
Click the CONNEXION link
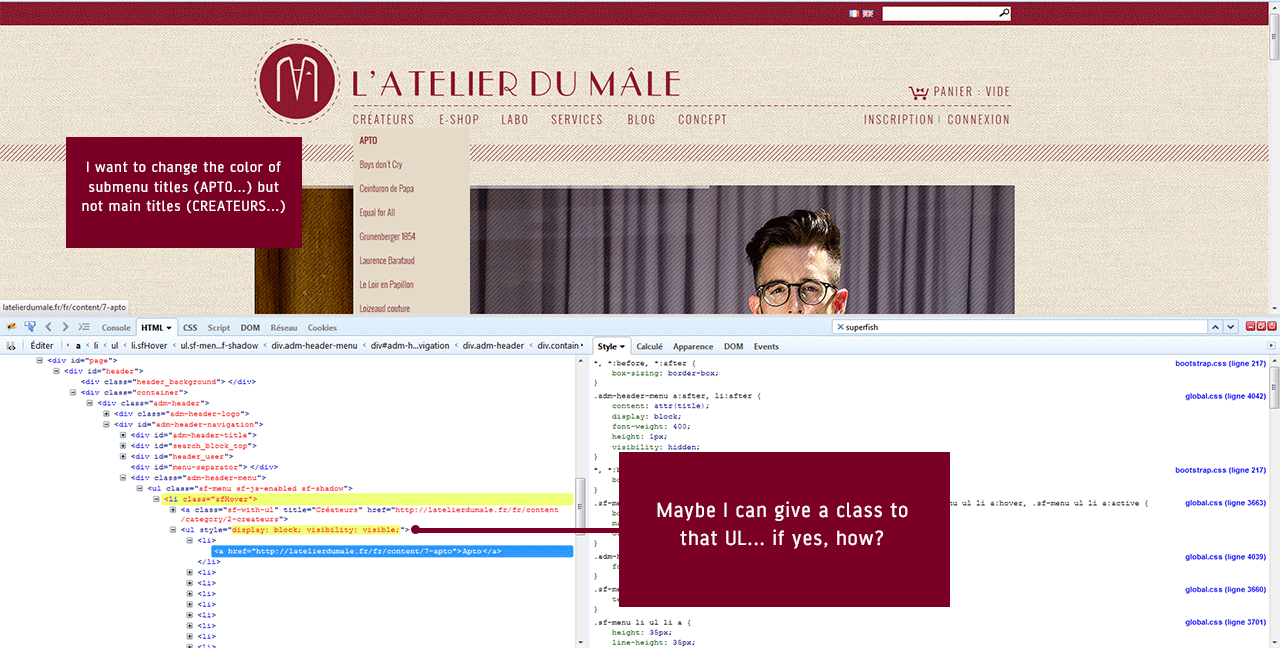(x=978, y=120)
